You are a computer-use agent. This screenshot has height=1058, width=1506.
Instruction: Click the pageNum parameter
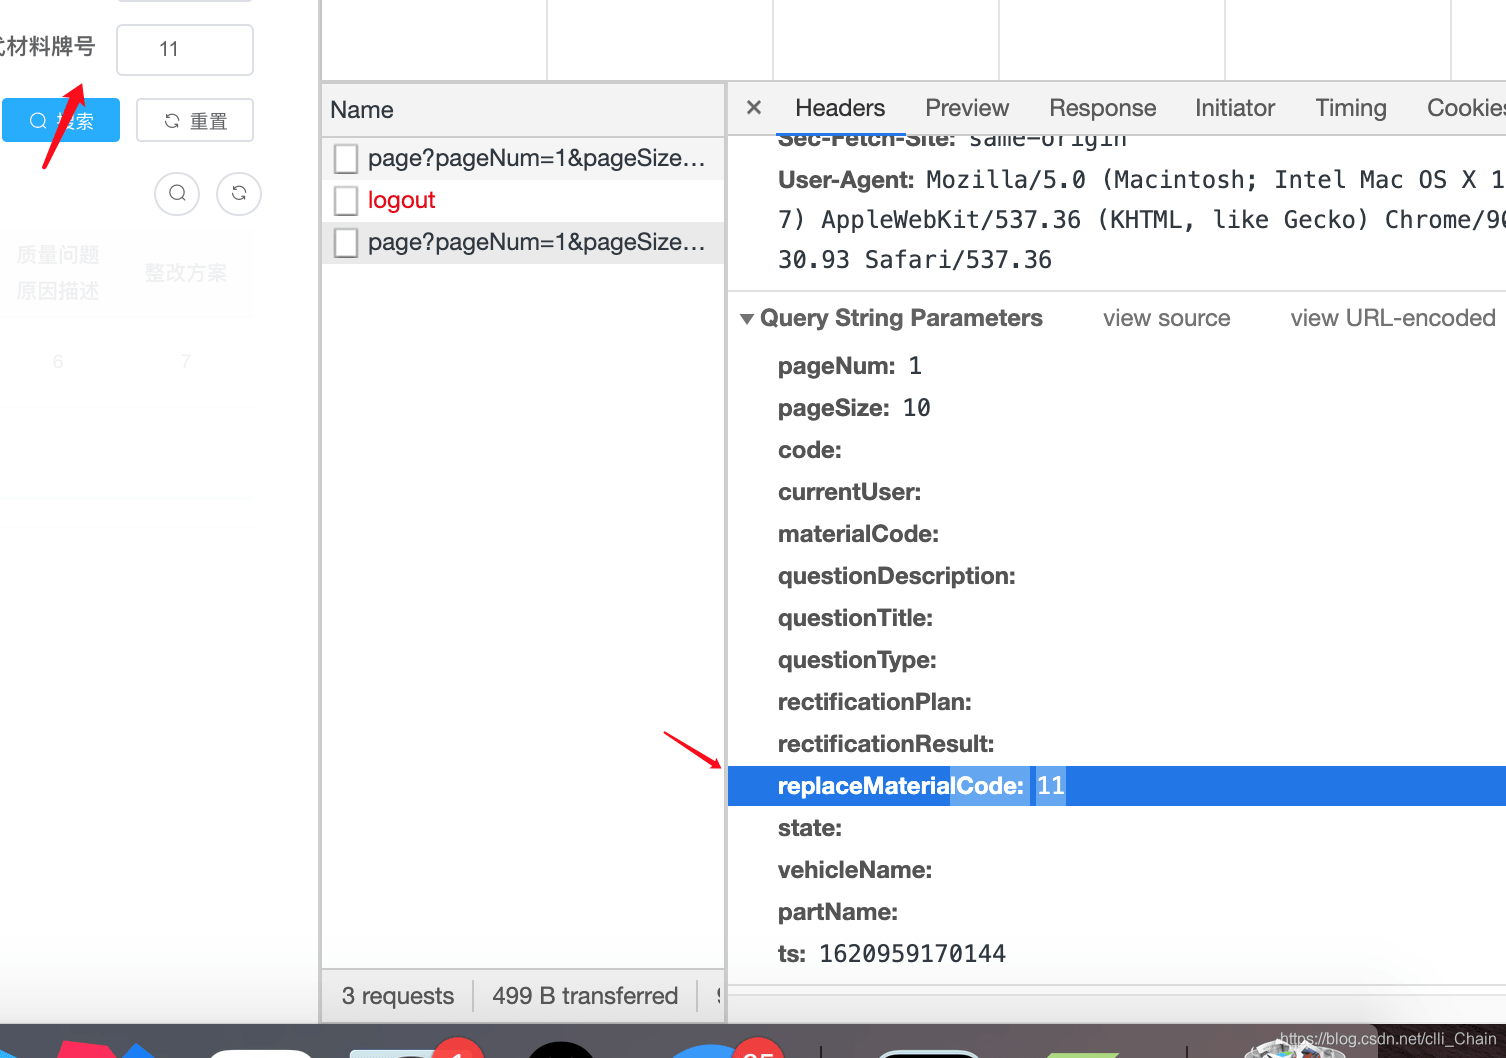(850, 366)
